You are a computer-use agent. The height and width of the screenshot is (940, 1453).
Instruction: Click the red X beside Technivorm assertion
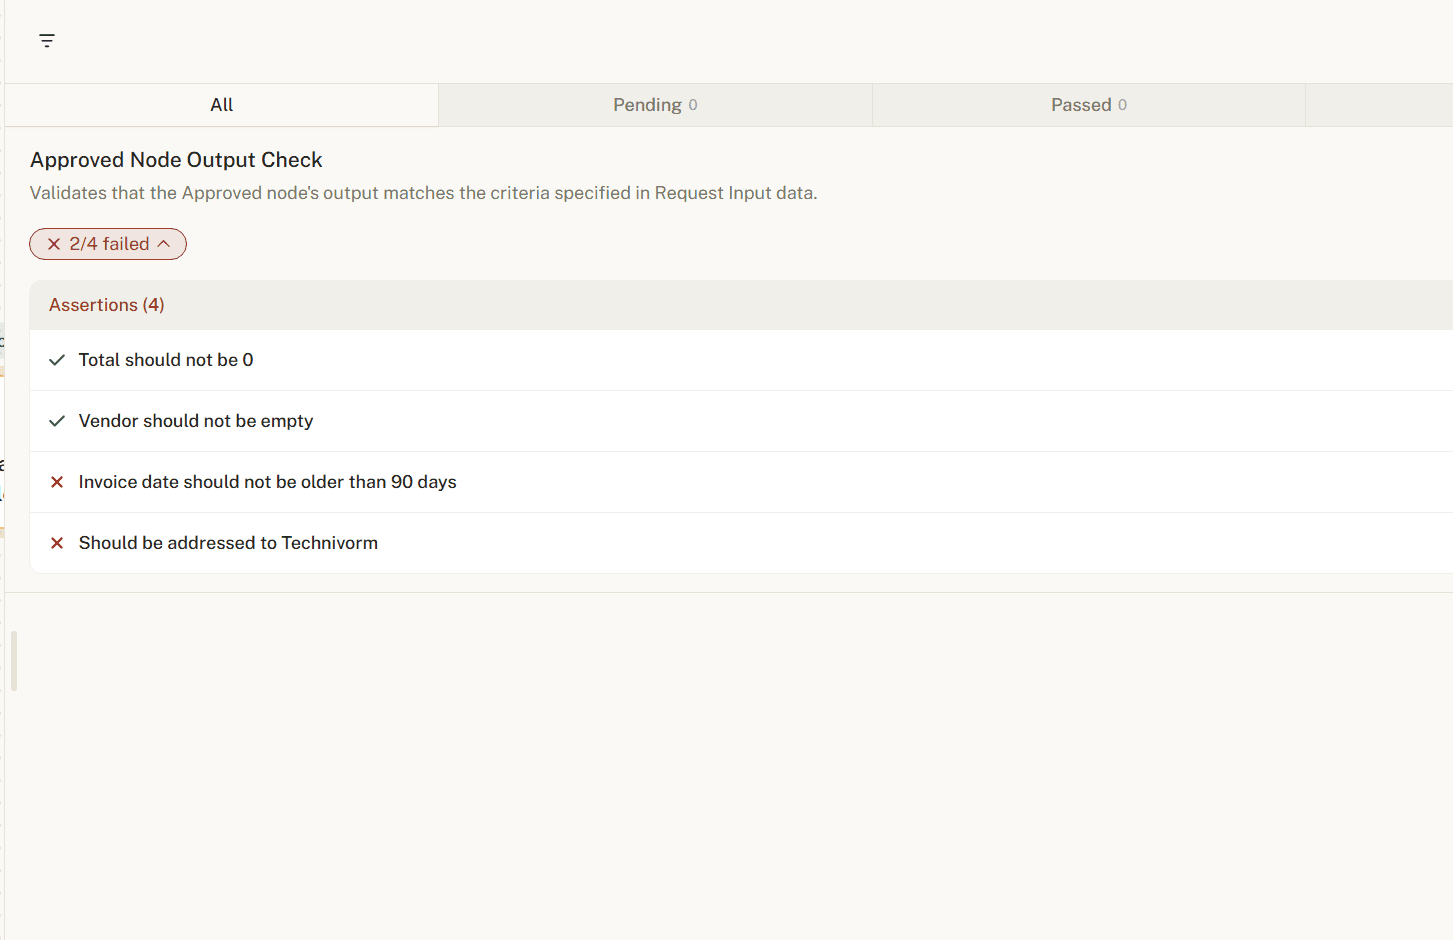point(57,543)
